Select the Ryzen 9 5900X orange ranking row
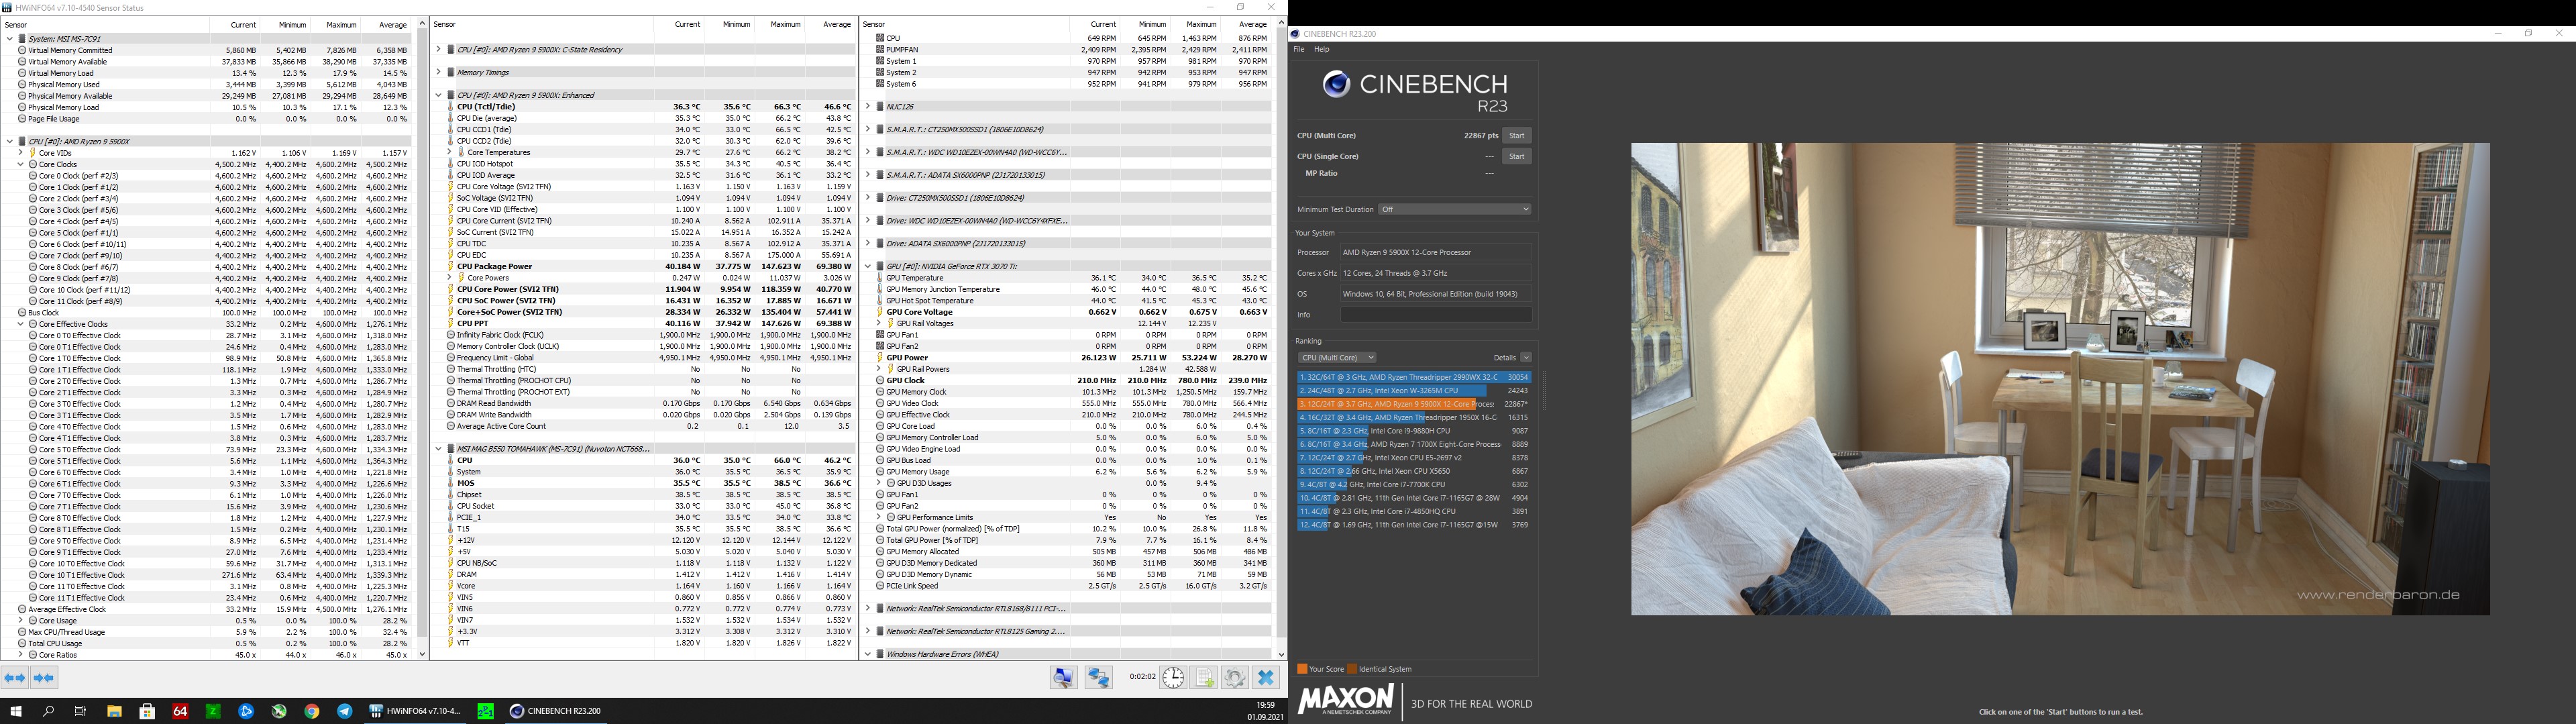Viewport: 2576px width, 724px height. point(1413,404)
